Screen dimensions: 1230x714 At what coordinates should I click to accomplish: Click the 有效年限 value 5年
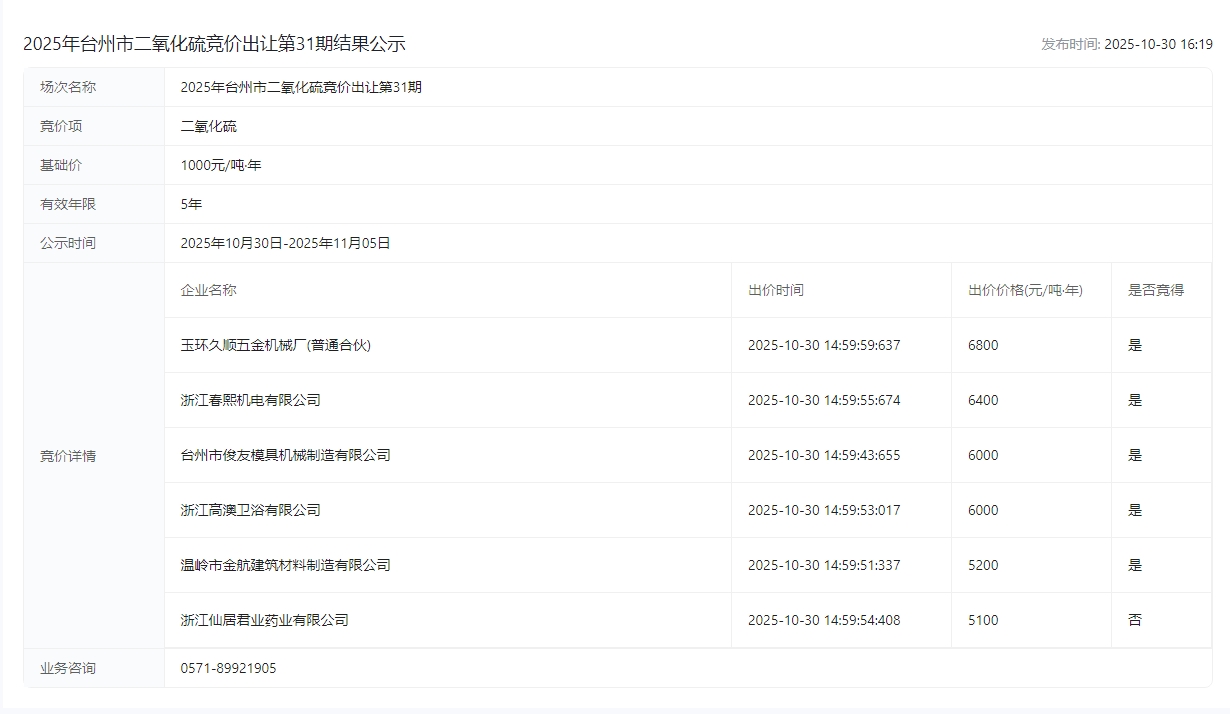pyautogui.click(x=191, y=204)
